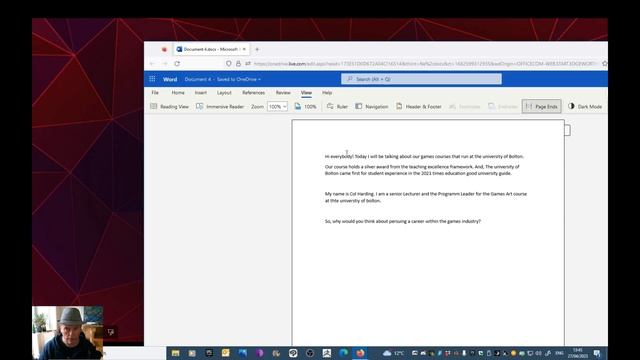This screenshot has height=360, width=640.
Task: Open OBS Studio from the taskbar
Action: [x=310, y=353]
